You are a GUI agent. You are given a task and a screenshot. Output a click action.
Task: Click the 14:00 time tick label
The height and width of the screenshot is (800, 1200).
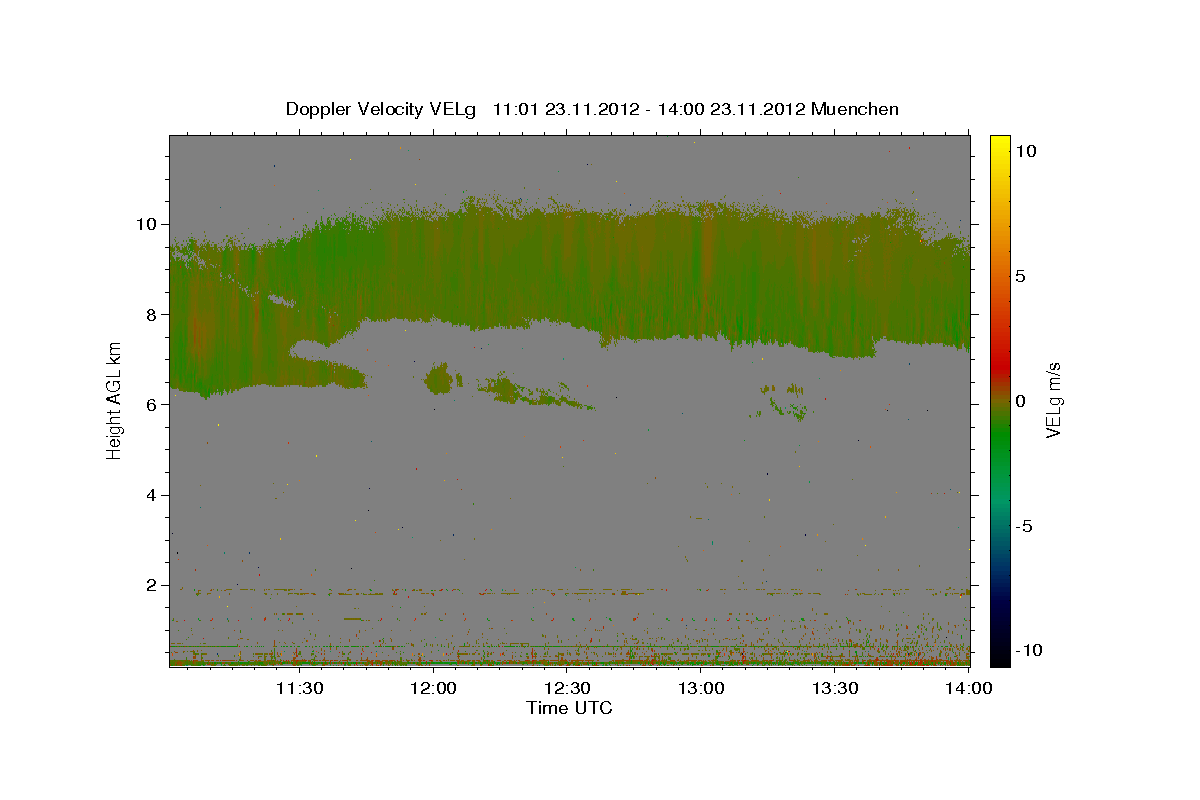tap(969, 689)
